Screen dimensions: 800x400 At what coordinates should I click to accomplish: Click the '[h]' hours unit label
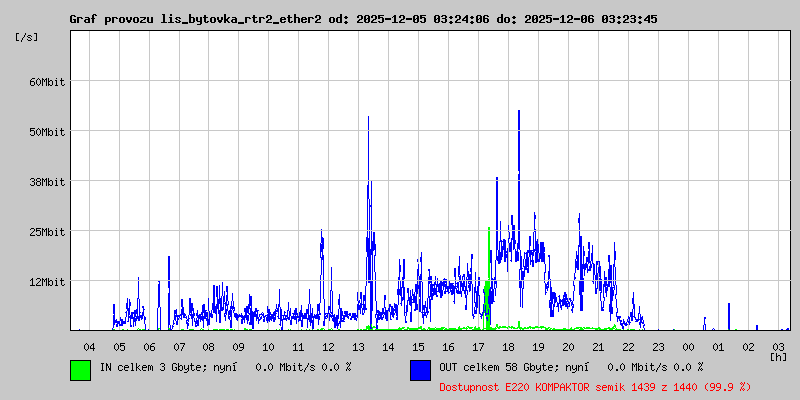coord(778,356)
